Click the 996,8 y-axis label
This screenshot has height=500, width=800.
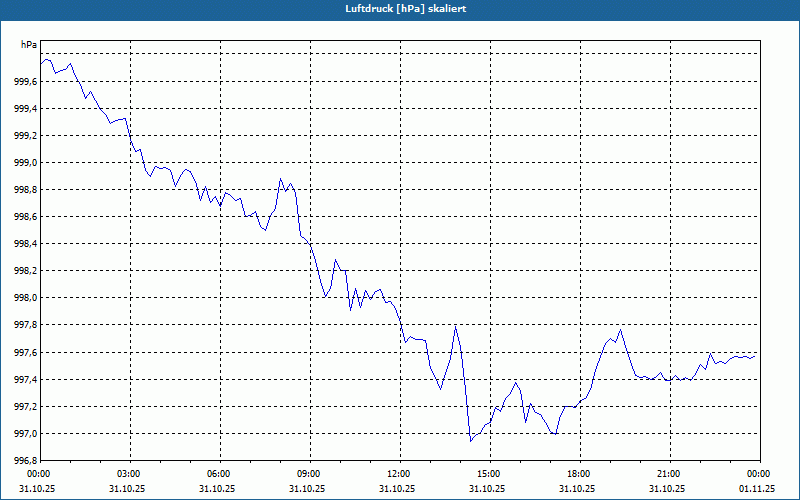26,461
